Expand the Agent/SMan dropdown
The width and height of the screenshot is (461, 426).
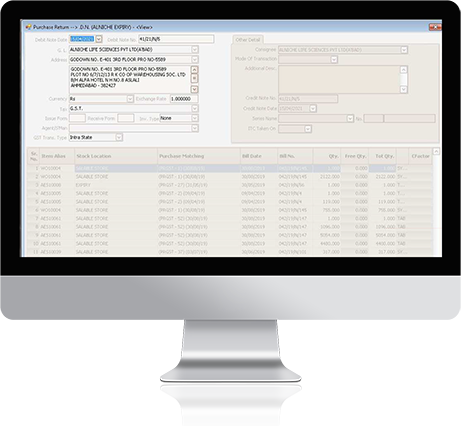pos(195,128)
